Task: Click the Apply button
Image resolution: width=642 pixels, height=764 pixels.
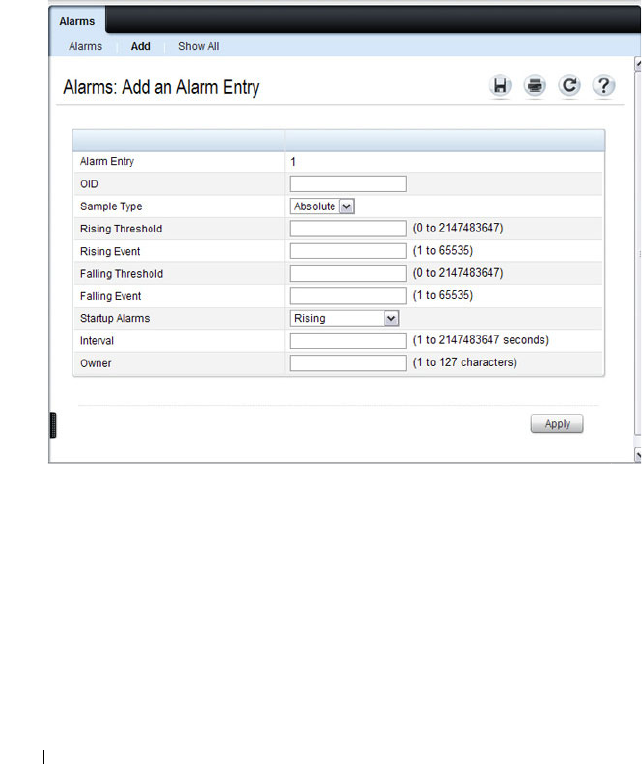Action: [x=557, y=423]
